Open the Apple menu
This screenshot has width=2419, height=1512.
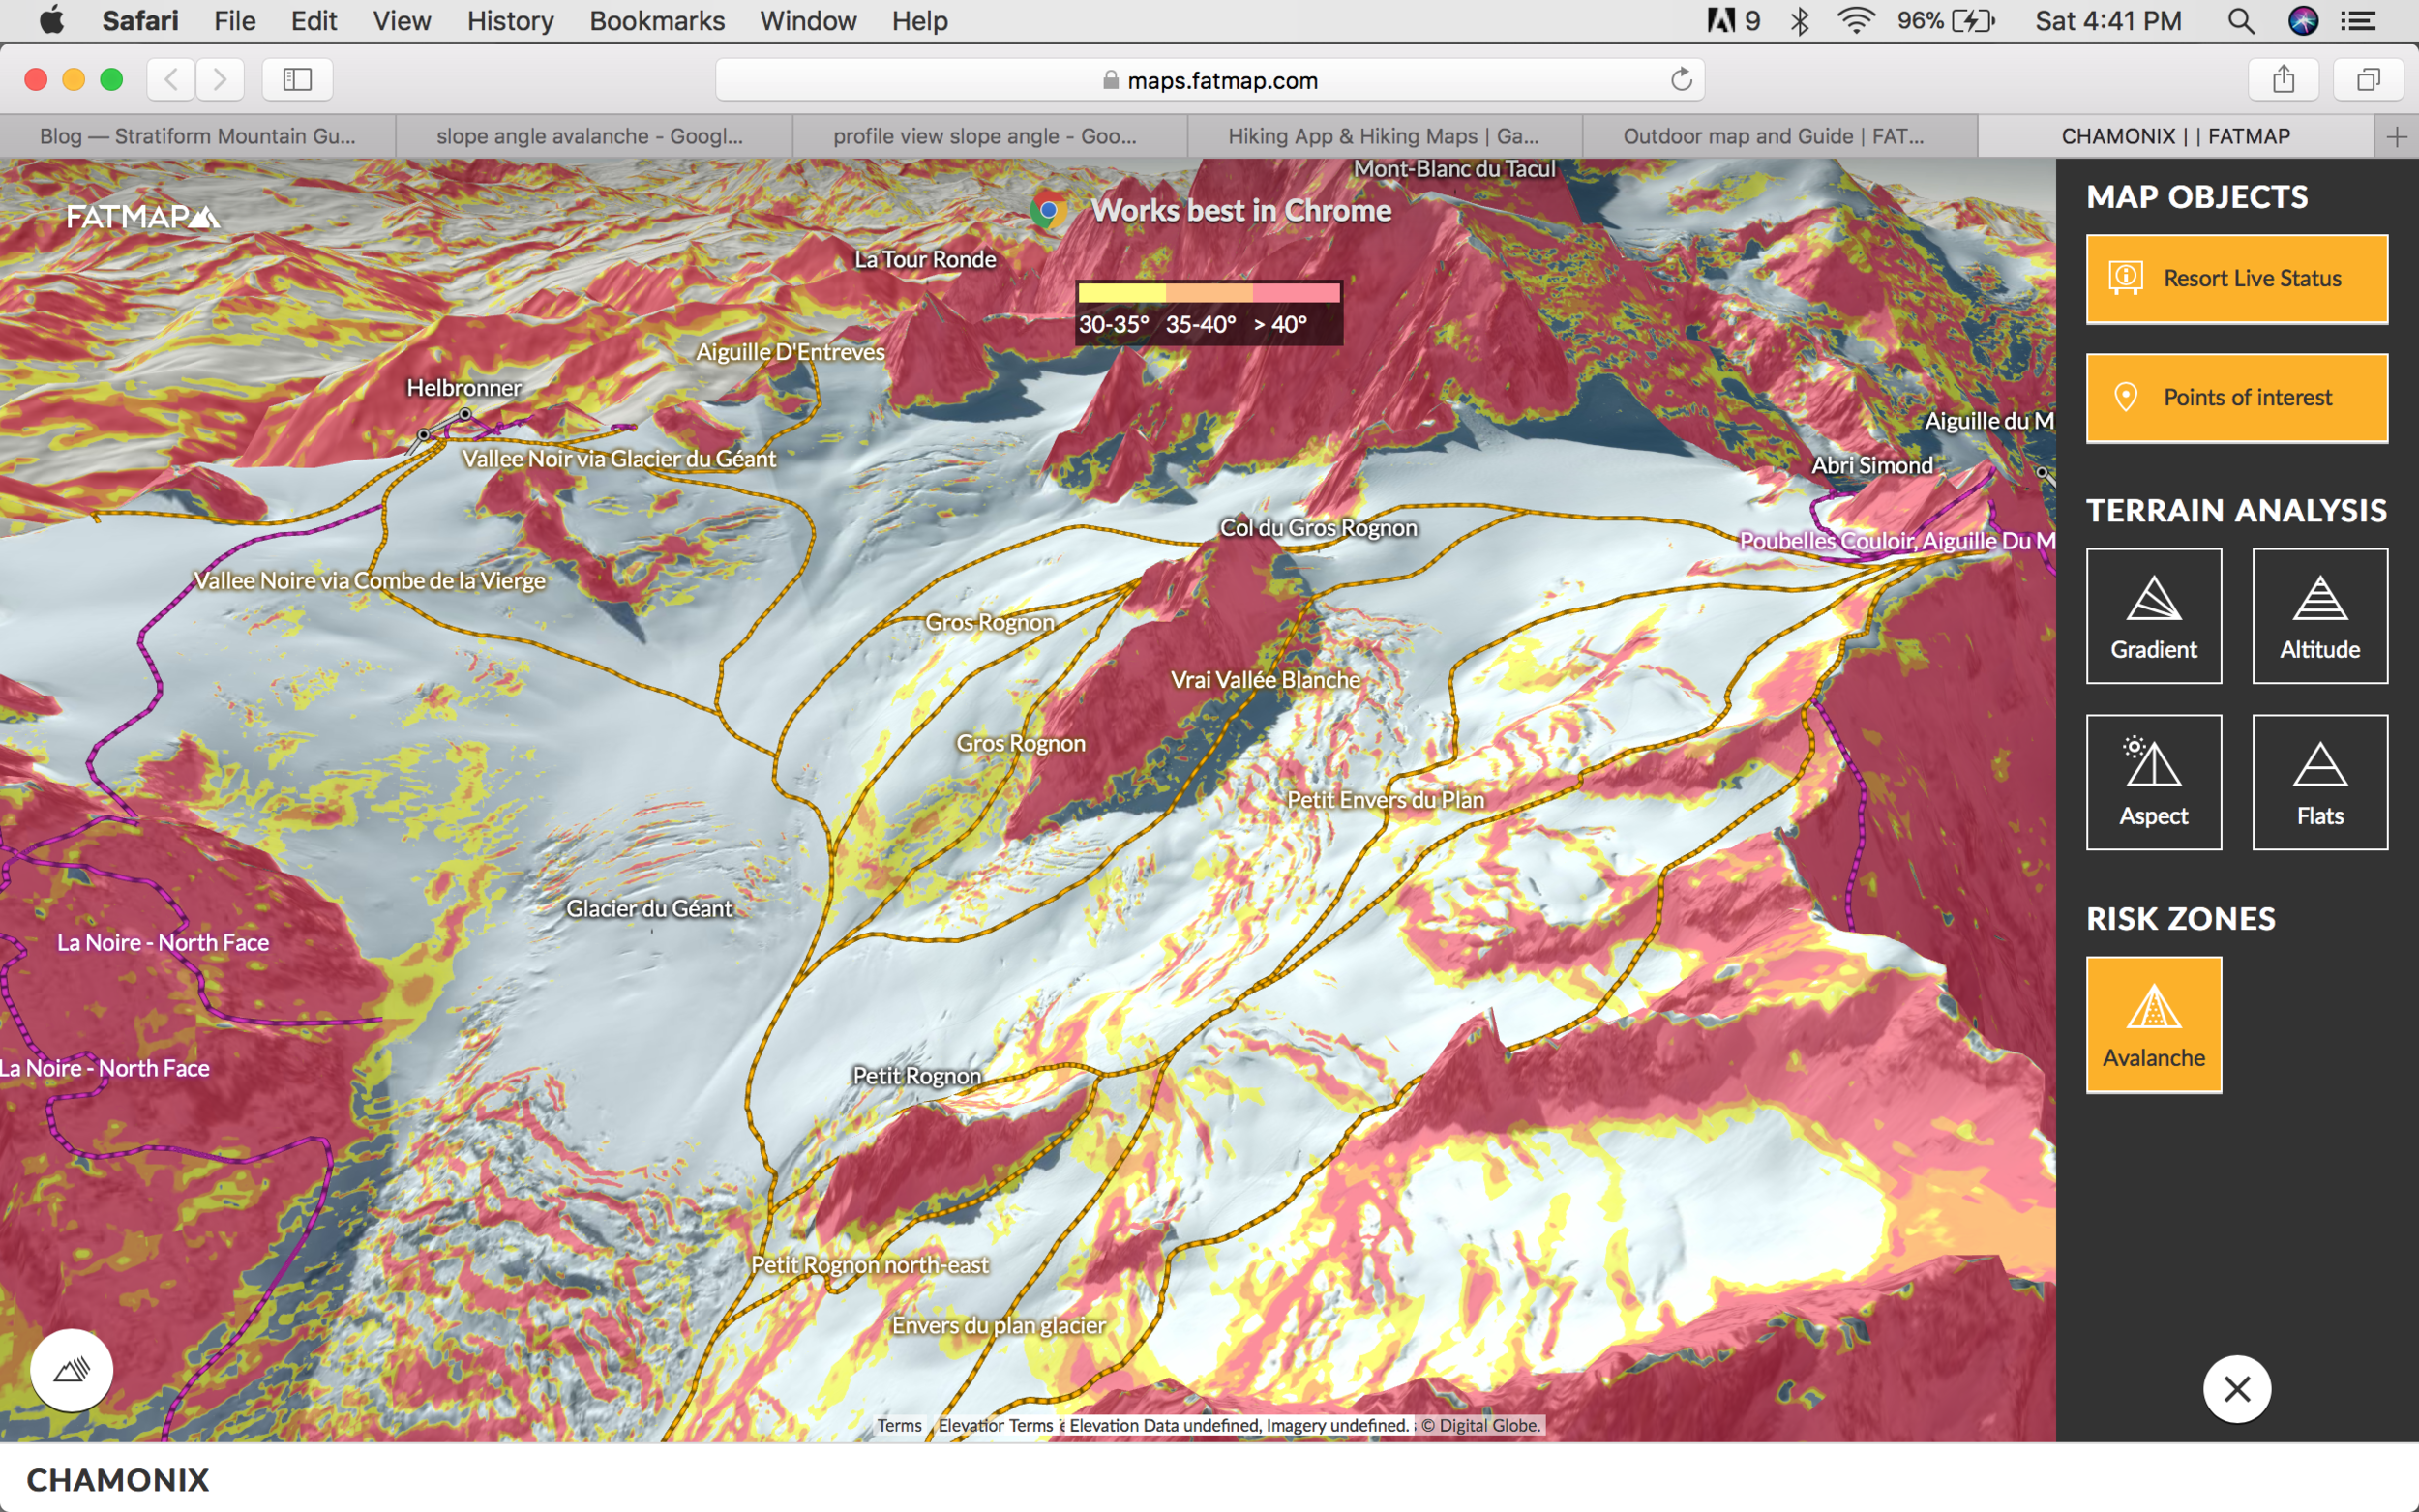[51, 21]
